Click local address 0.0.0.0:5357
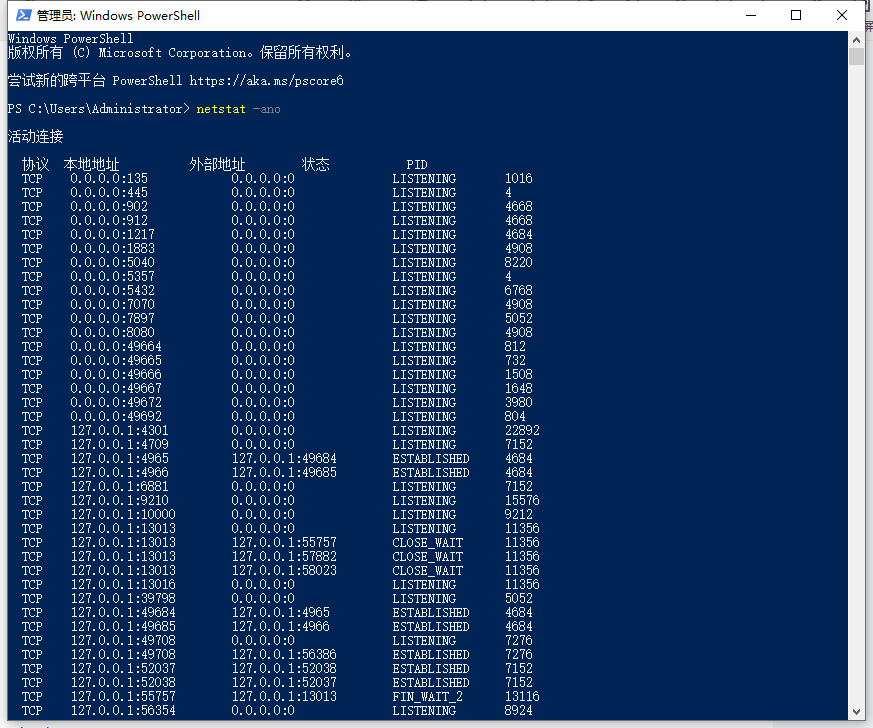This screenshot has width=873, height=728. point(112,277)
